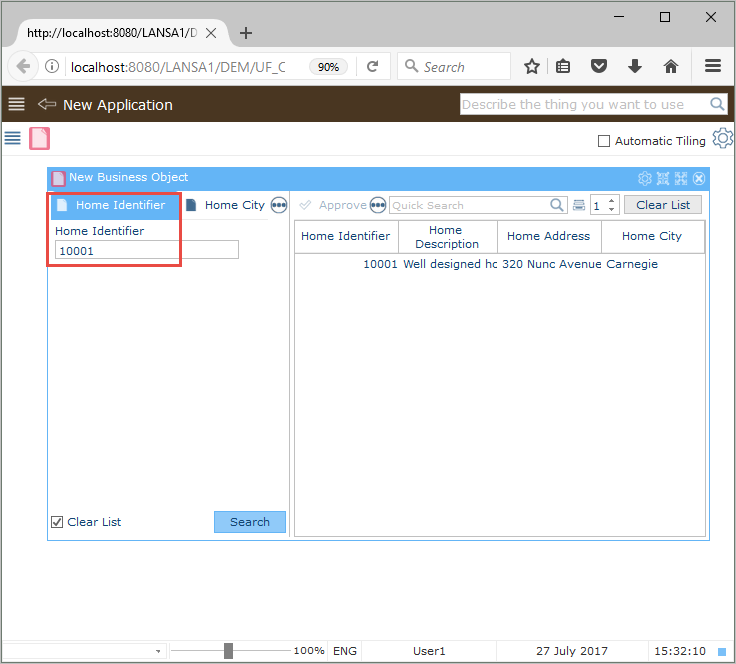Increase the list number stepper
736x664 pixels.
pyautogui.click(x=611, y=201)
